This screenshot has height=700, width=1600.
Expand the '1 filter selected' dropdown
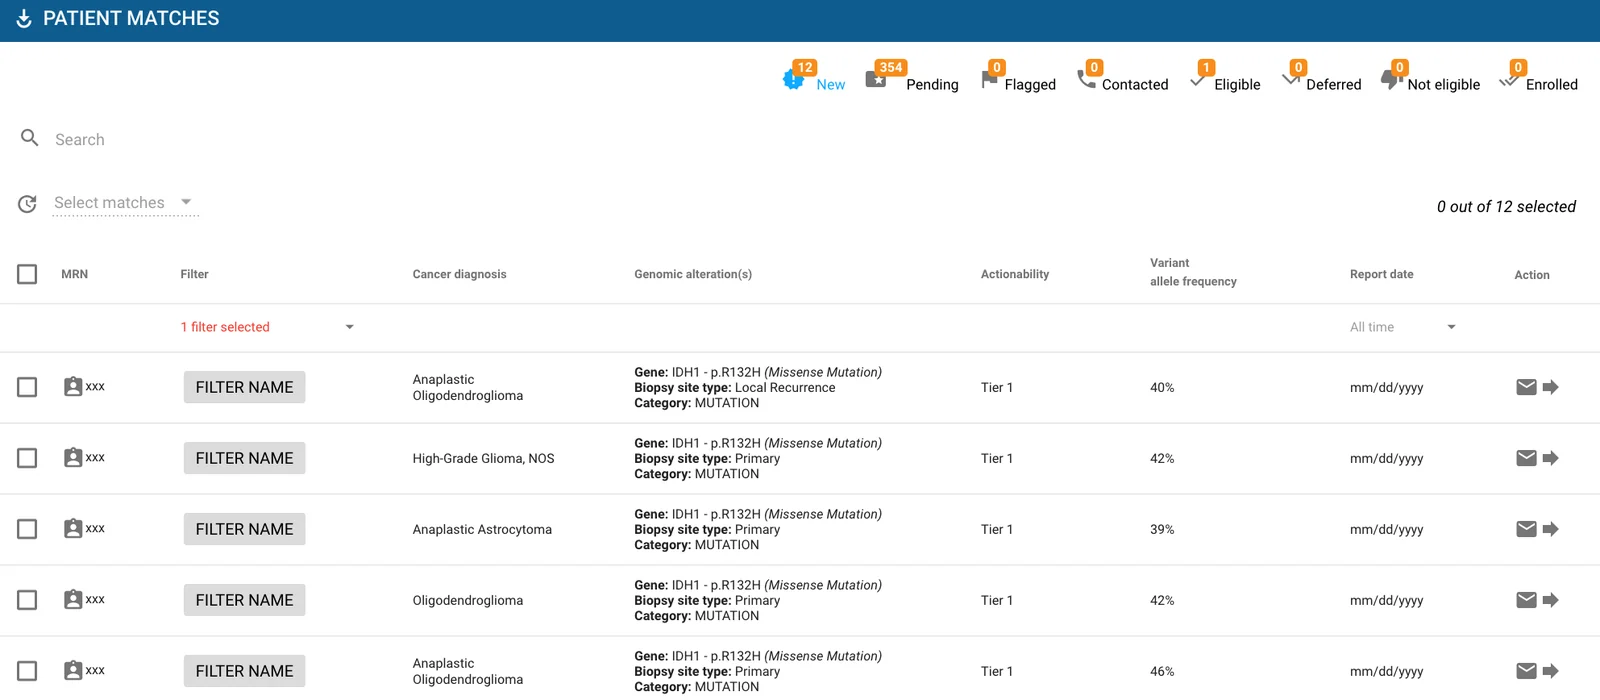(x=267, y=327)
